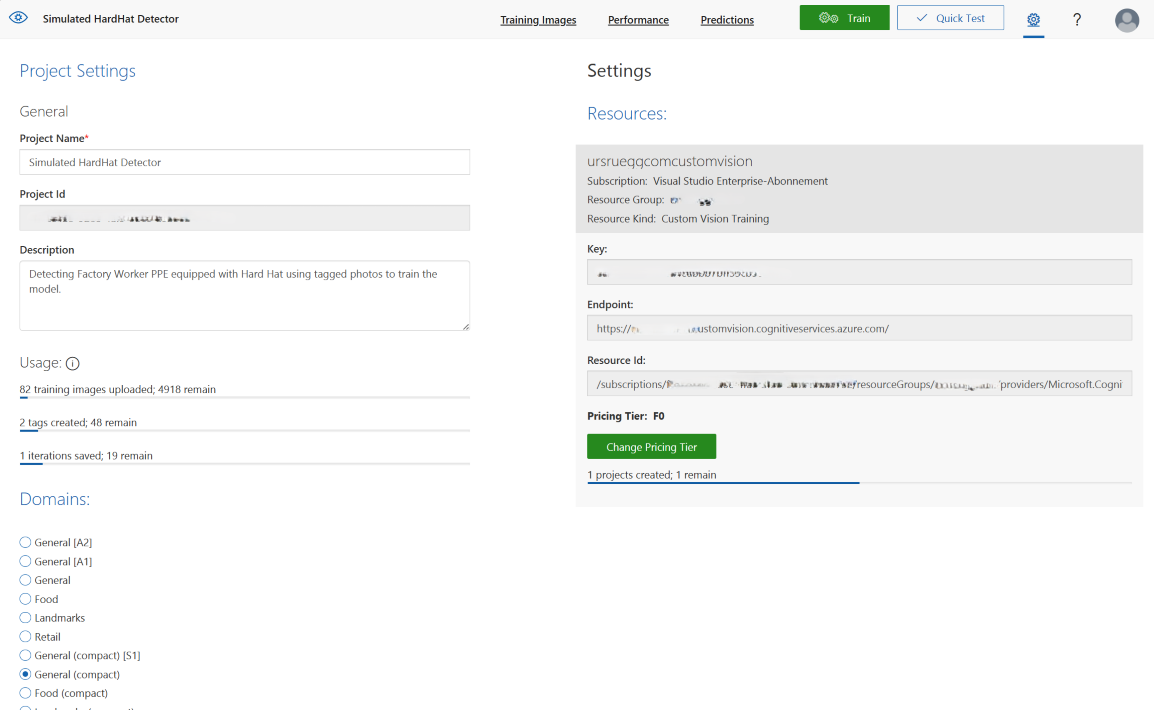The width and height of the screenshot is (1154, 710).
Task: Switch to Predictions tab
Action: pyautogui.click(x=727, y=20)
